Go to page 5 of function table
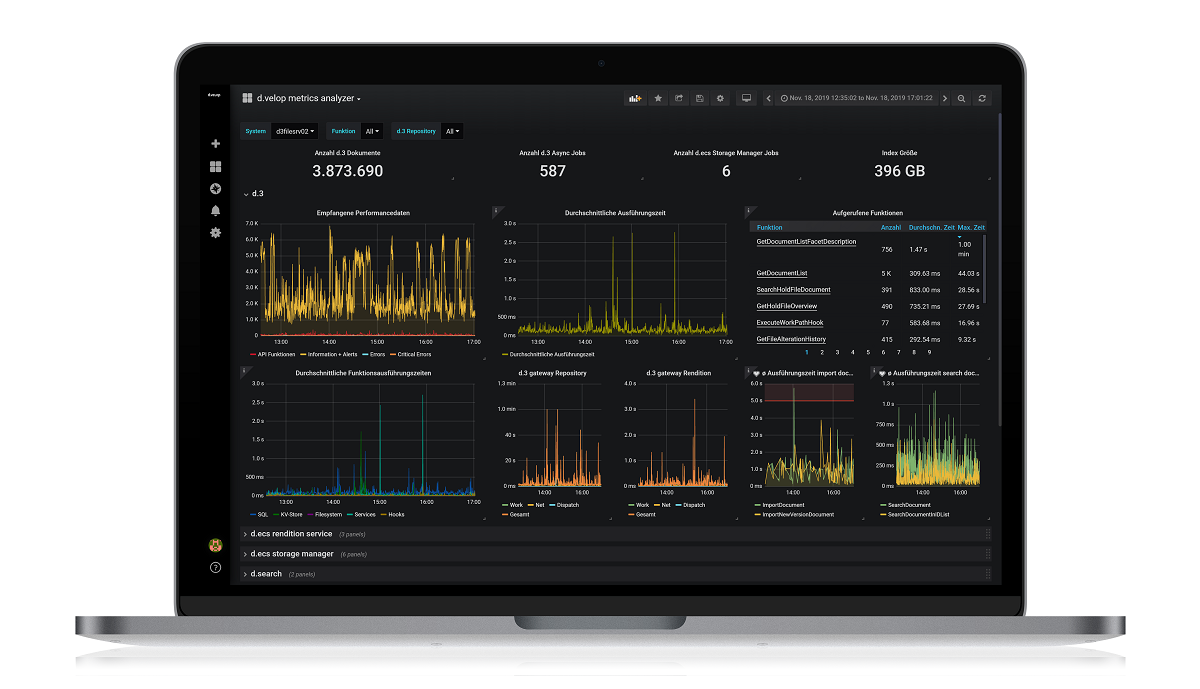This screenshot has height=689, width=1200. point(868,352)
